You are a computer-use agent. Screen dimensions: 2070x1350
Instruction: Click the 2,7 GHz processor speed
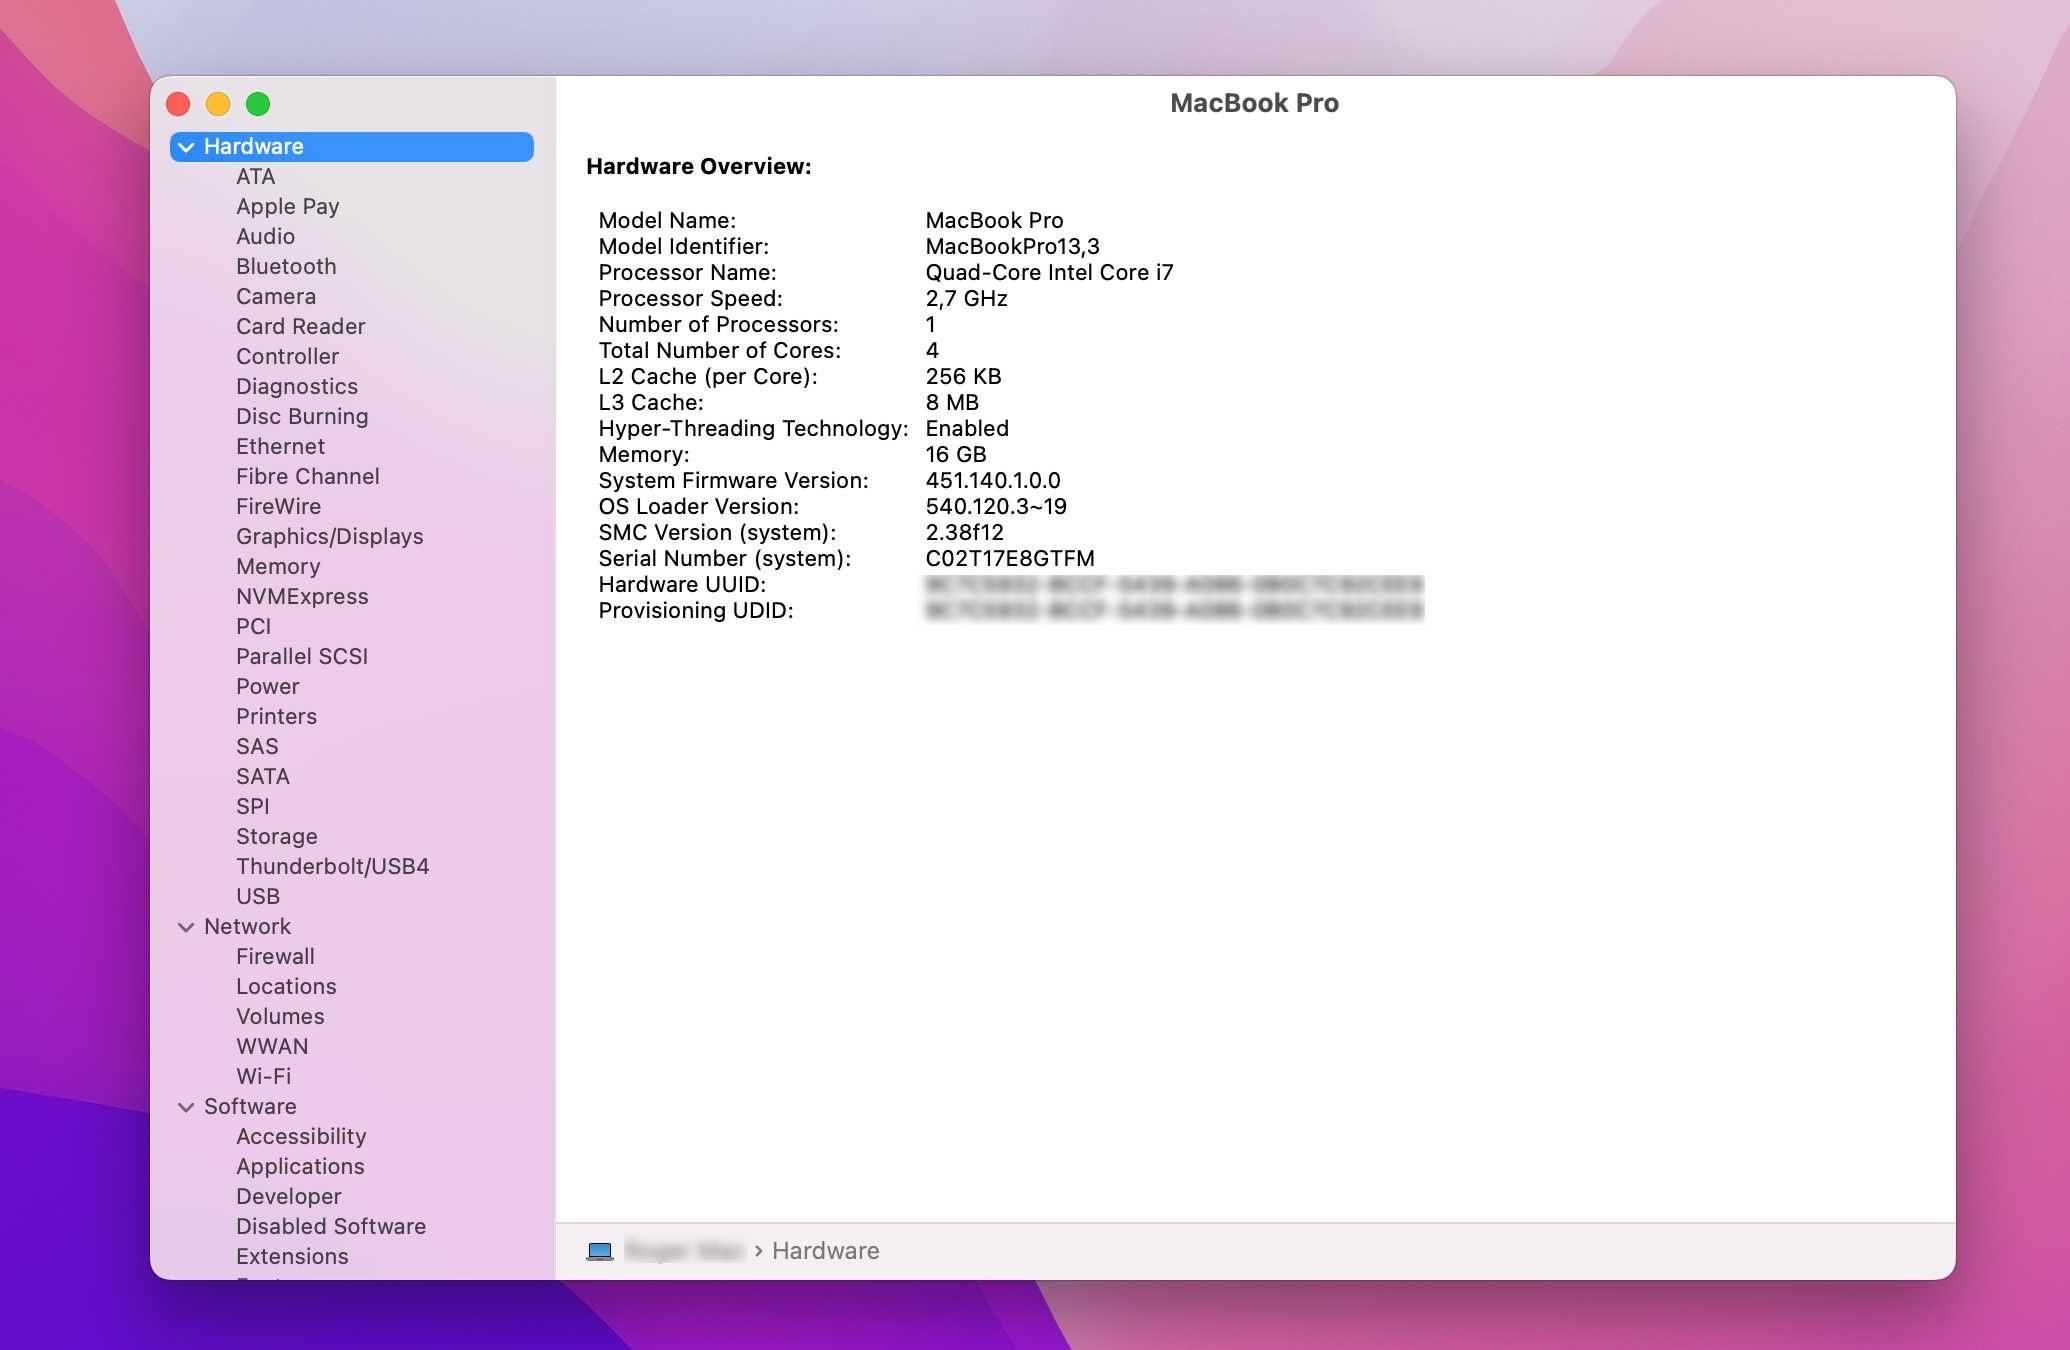click(966, 299)
